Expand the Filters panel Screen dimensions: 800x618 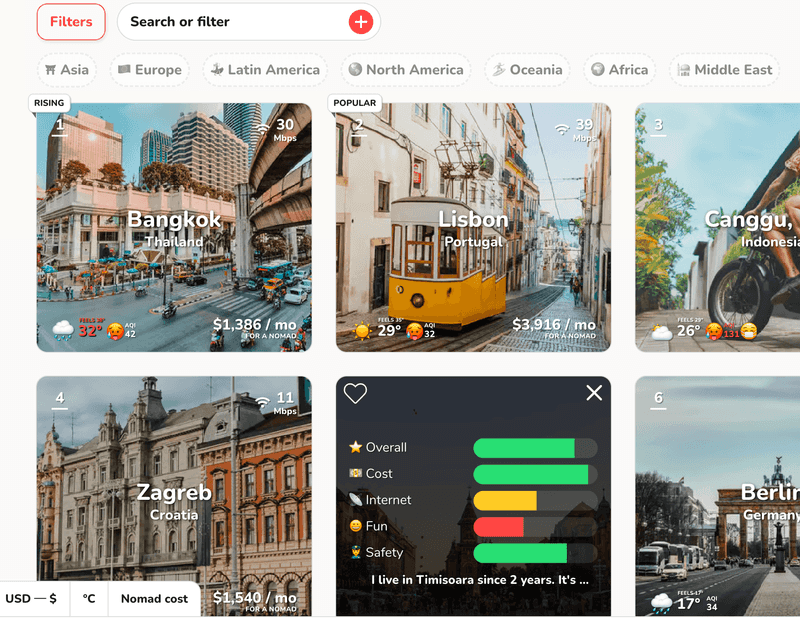point(70,21)
